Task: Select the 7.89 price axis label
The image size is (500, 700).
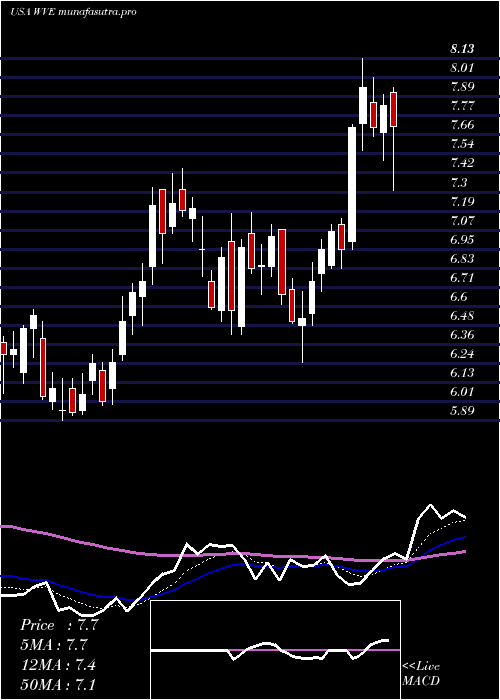Action: coord(462,87)
